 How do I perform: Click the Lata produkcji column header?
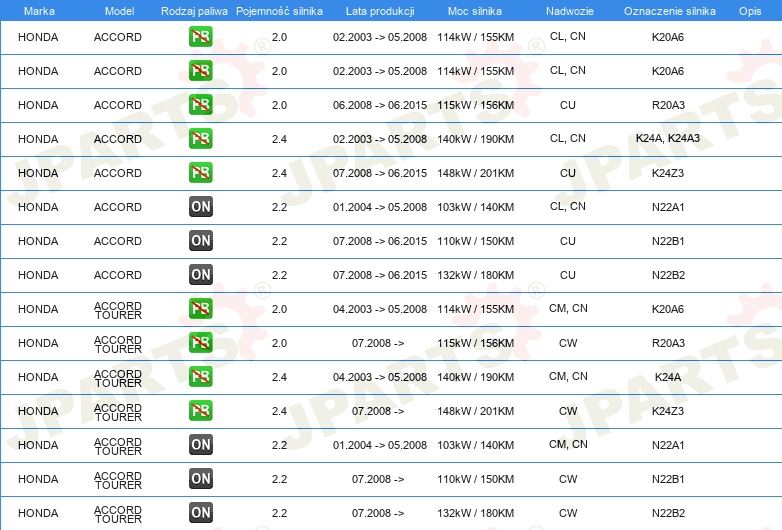point(380,11)
